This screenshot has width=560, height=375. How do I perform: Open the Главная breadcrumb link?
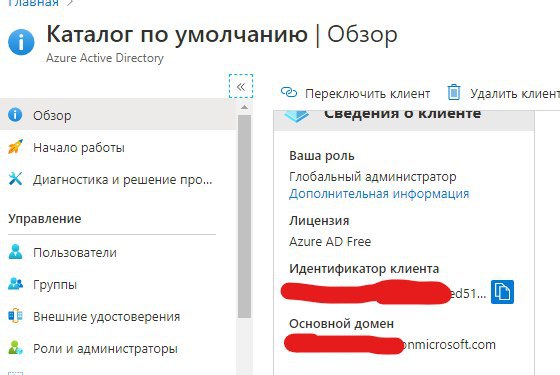coord(33,3)
